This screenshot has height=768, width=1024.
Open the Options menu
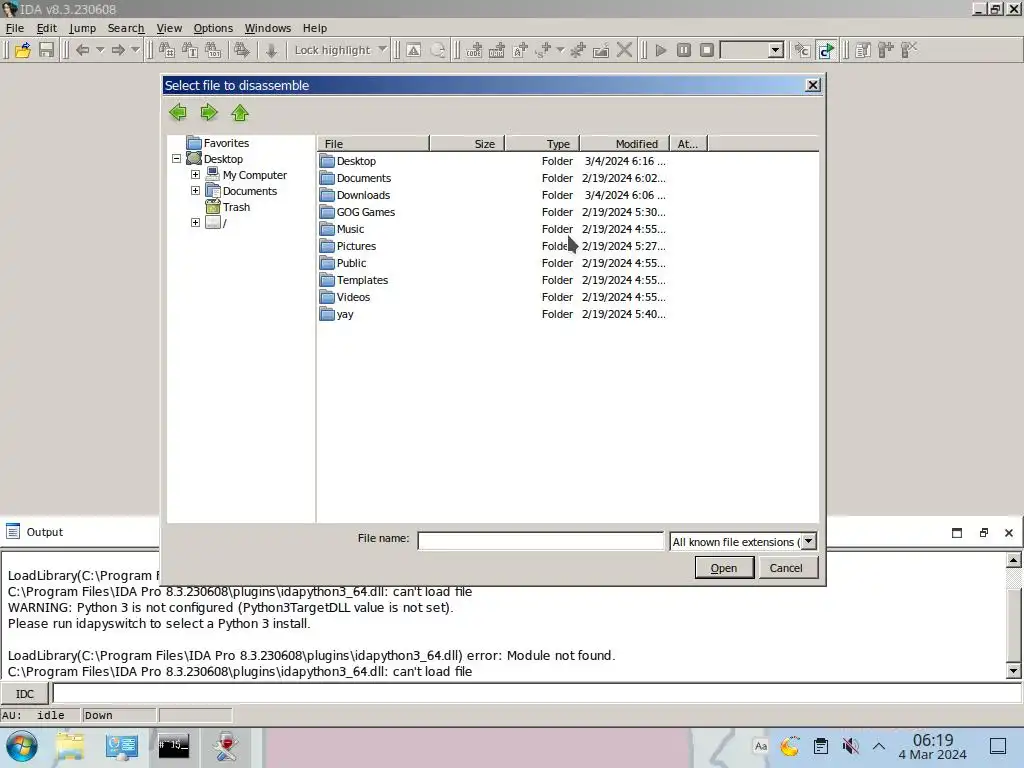pos(213,28)
